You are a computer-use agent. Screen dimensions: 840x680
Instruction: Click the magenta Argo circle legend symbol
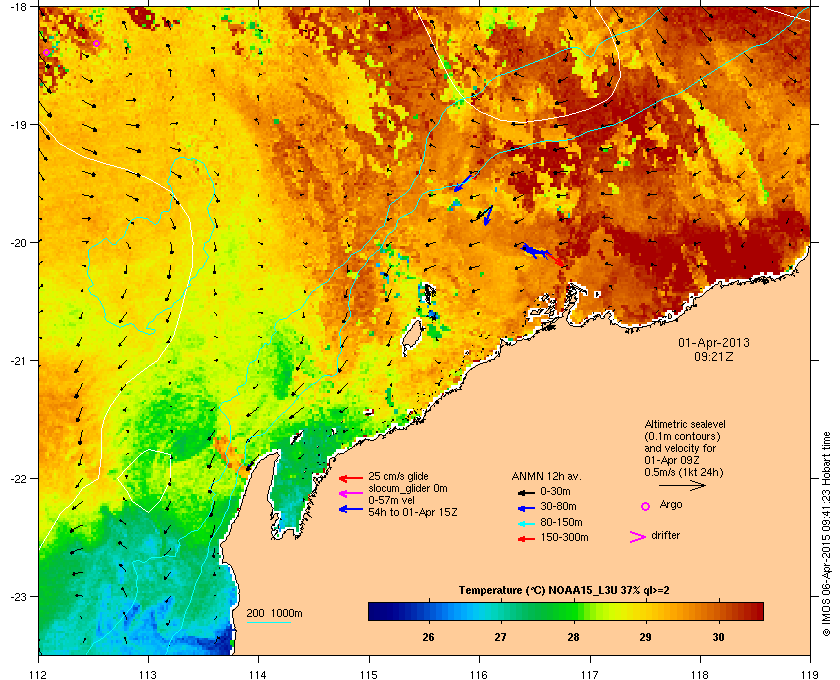click(x=646, y=506)
